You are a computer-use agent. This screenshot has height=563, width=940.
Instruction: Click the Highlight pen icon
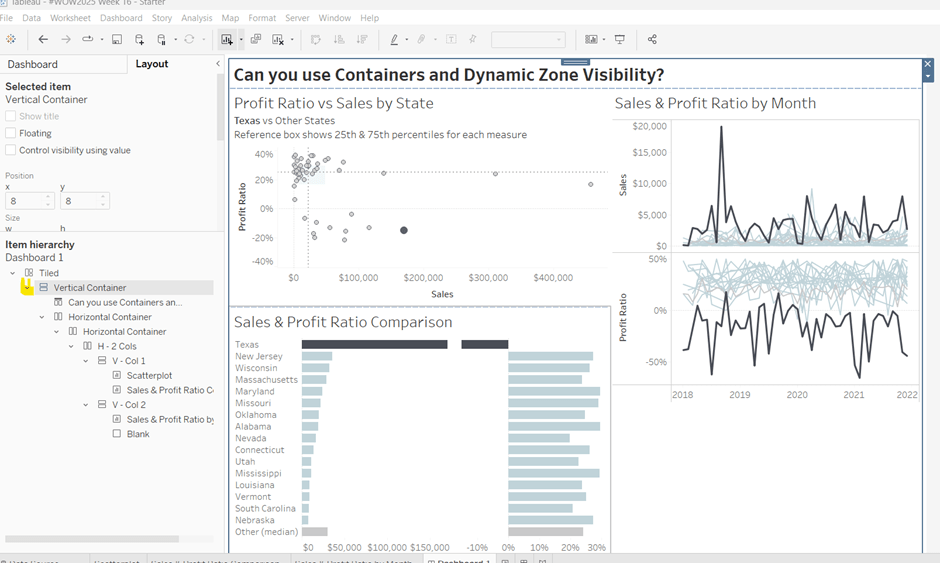coord(394,39)
